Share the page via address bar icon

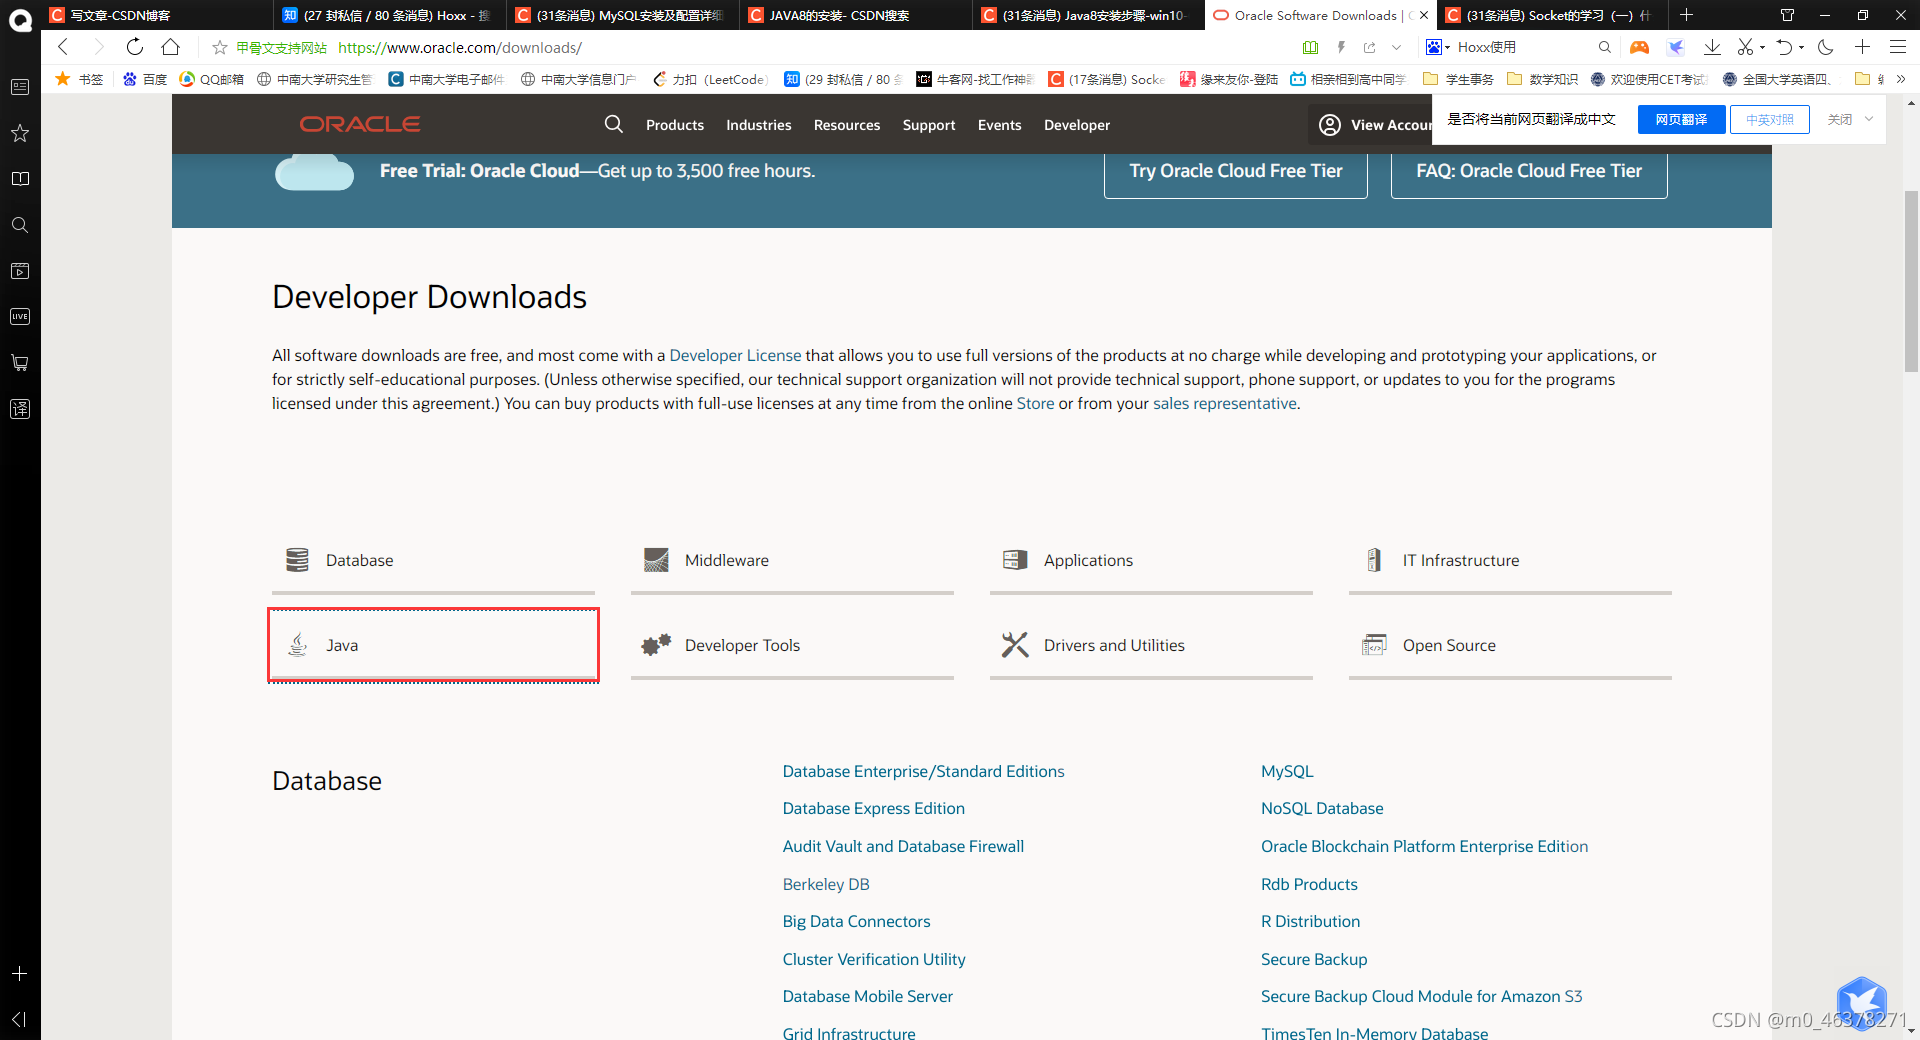point(1369,47)
